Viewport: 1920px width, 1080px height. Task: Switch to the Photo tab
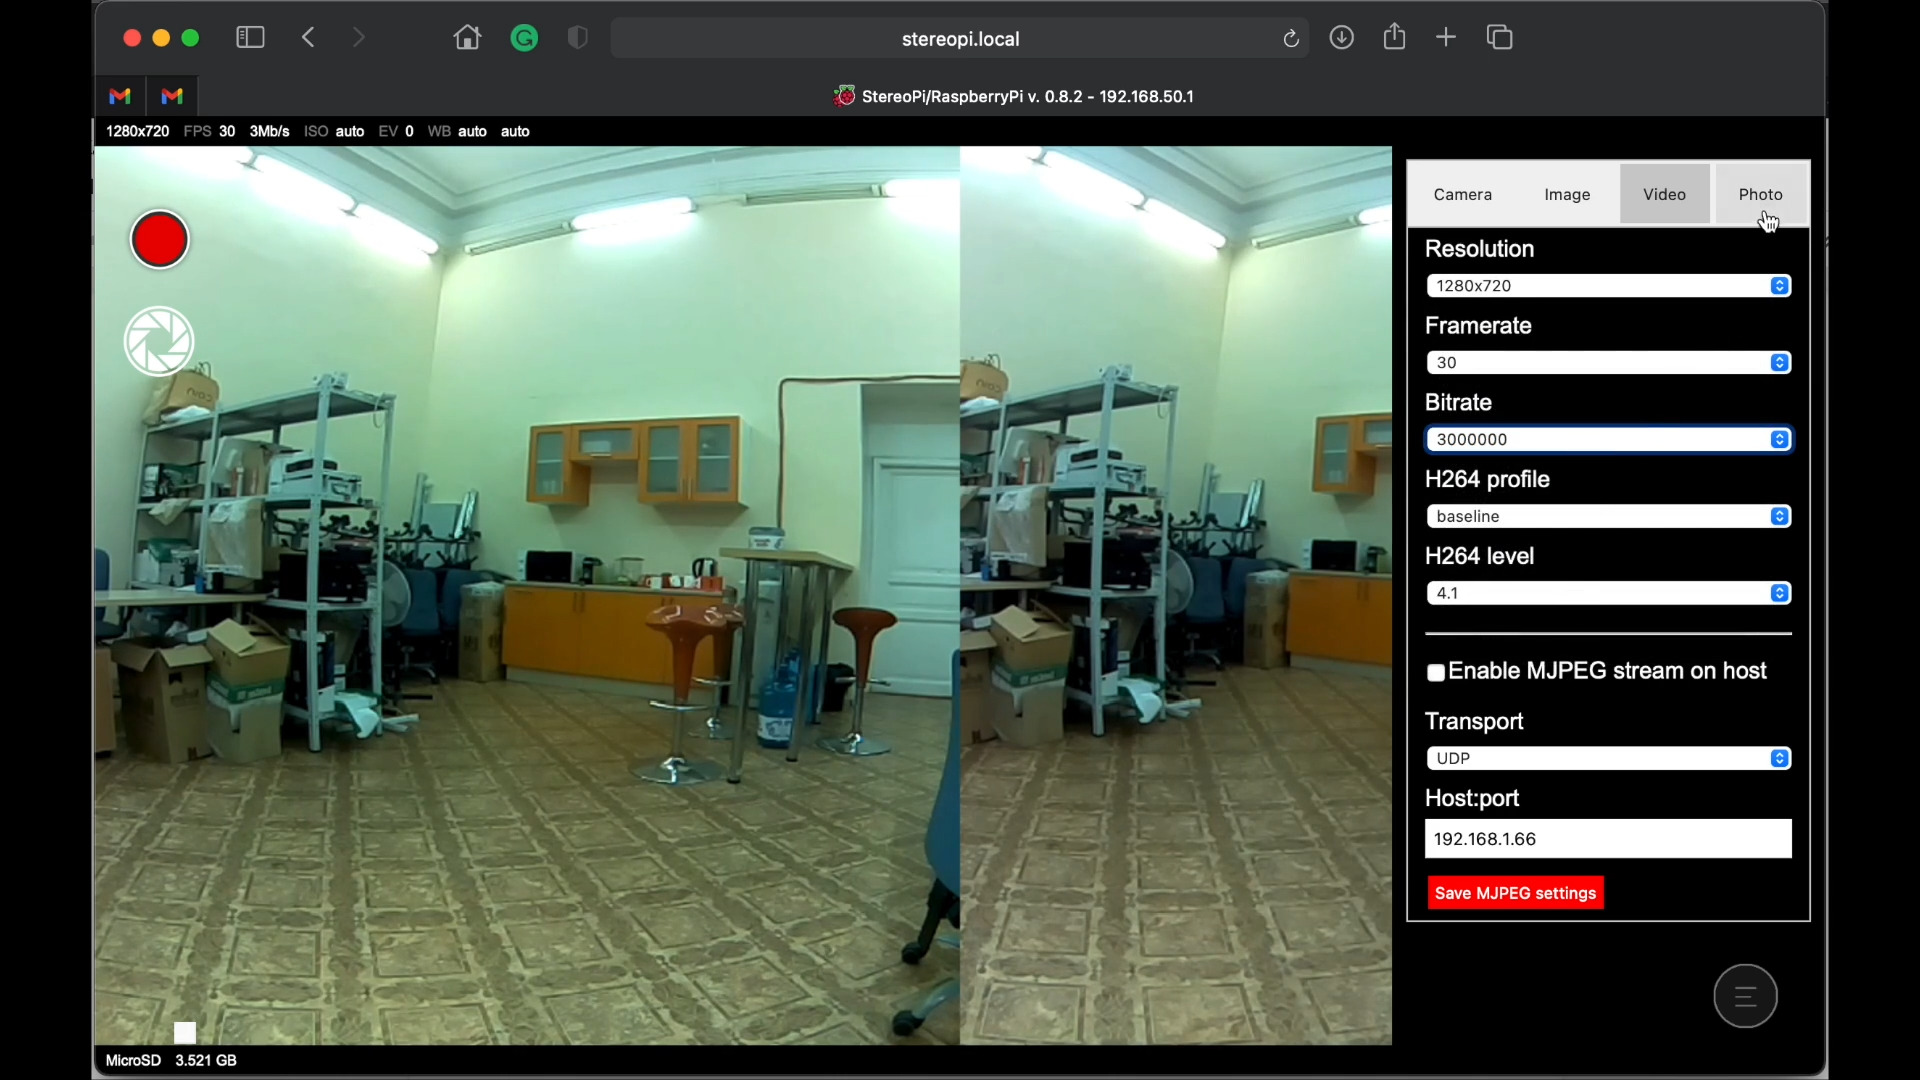pyautogui.click(x=1760, y=195)
